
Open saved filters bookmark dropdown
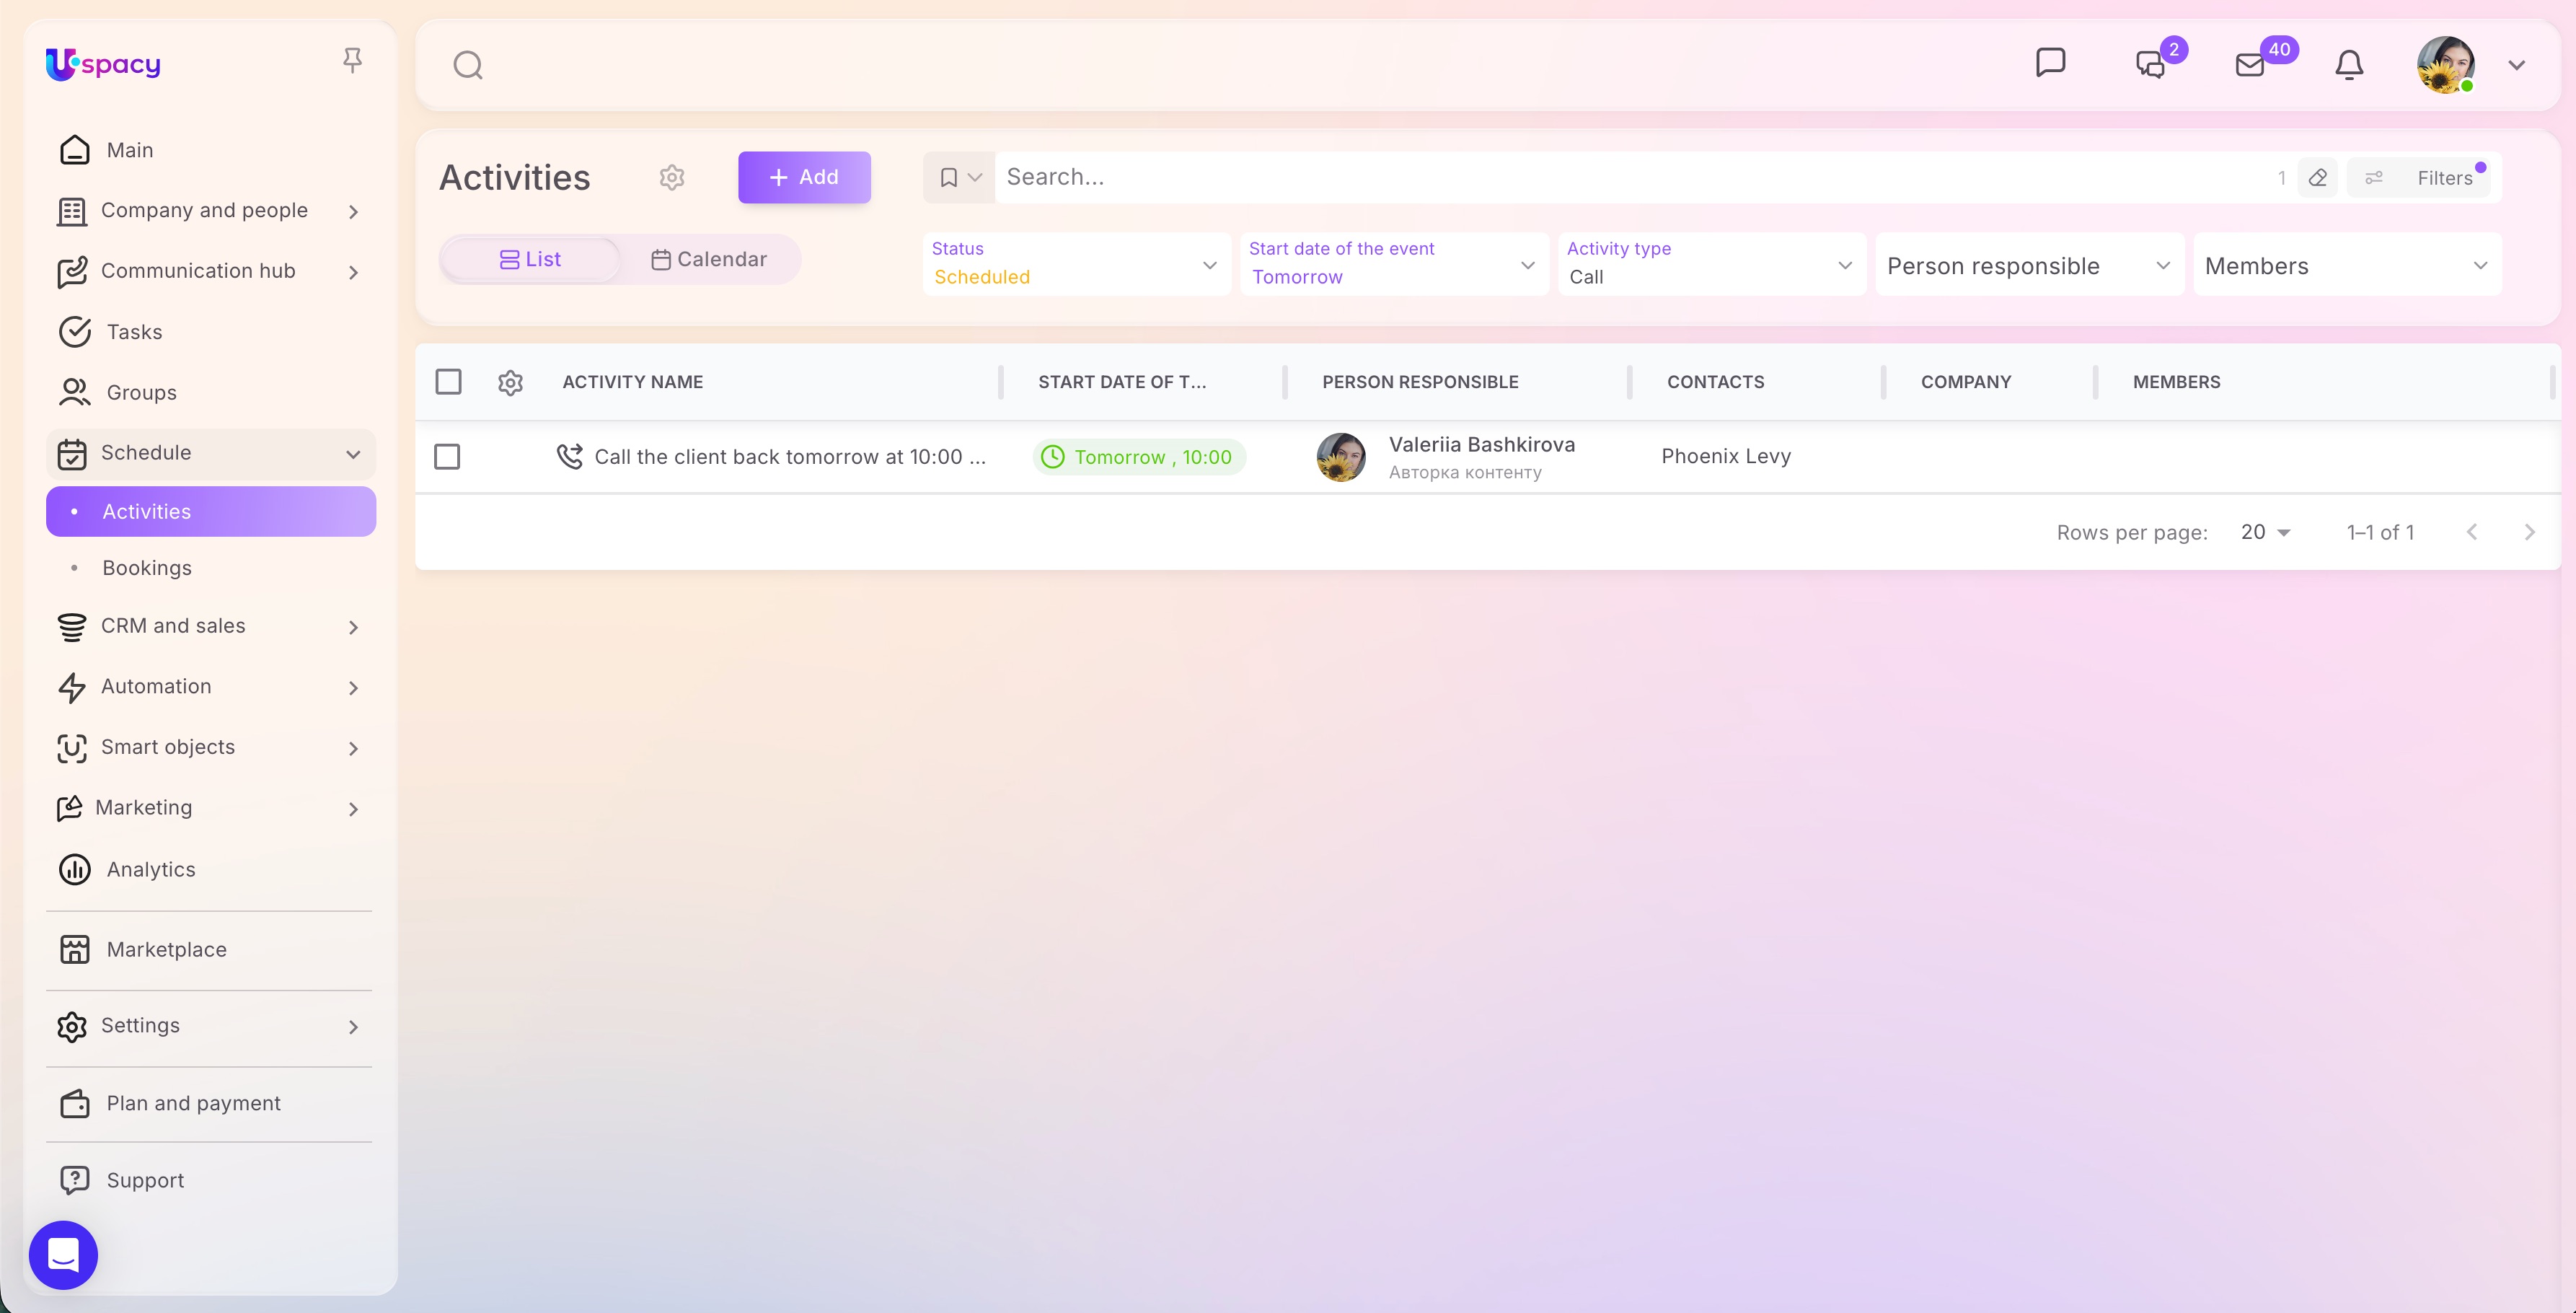pos(959,177)
